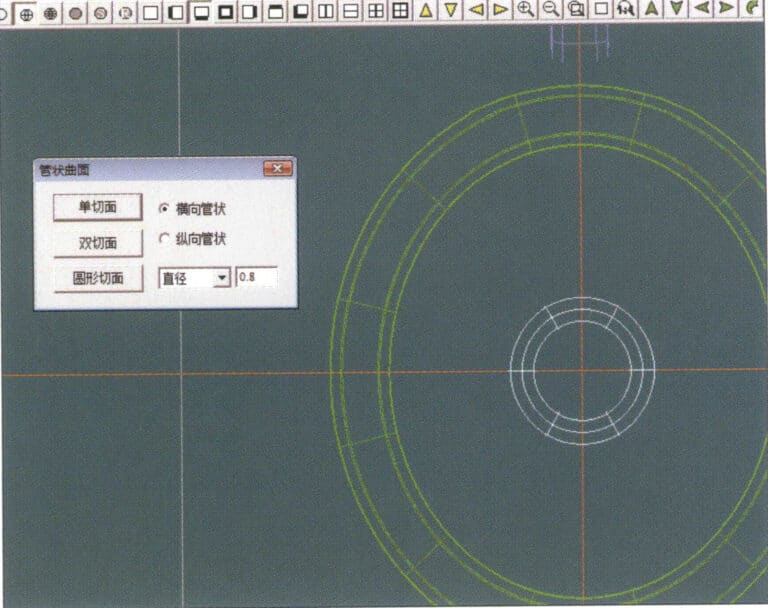Click the zoom in magnifier icon

pos(526,9)
